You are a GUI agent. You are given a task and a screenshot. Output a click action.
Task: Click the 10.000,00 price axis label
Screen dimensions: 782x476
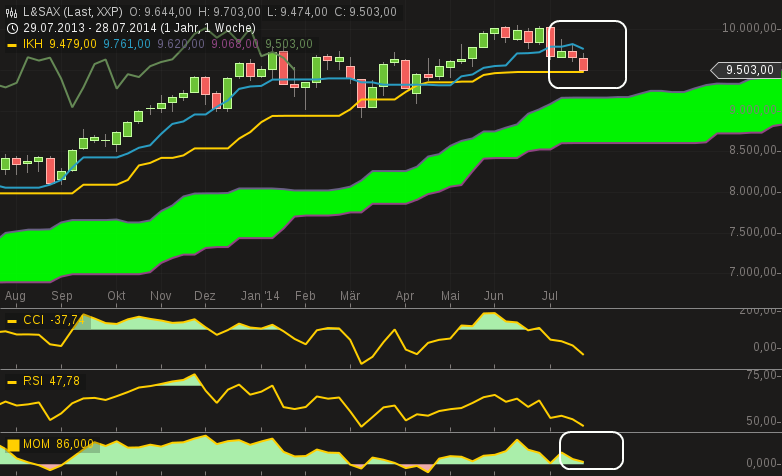click(x=752, y=28)
